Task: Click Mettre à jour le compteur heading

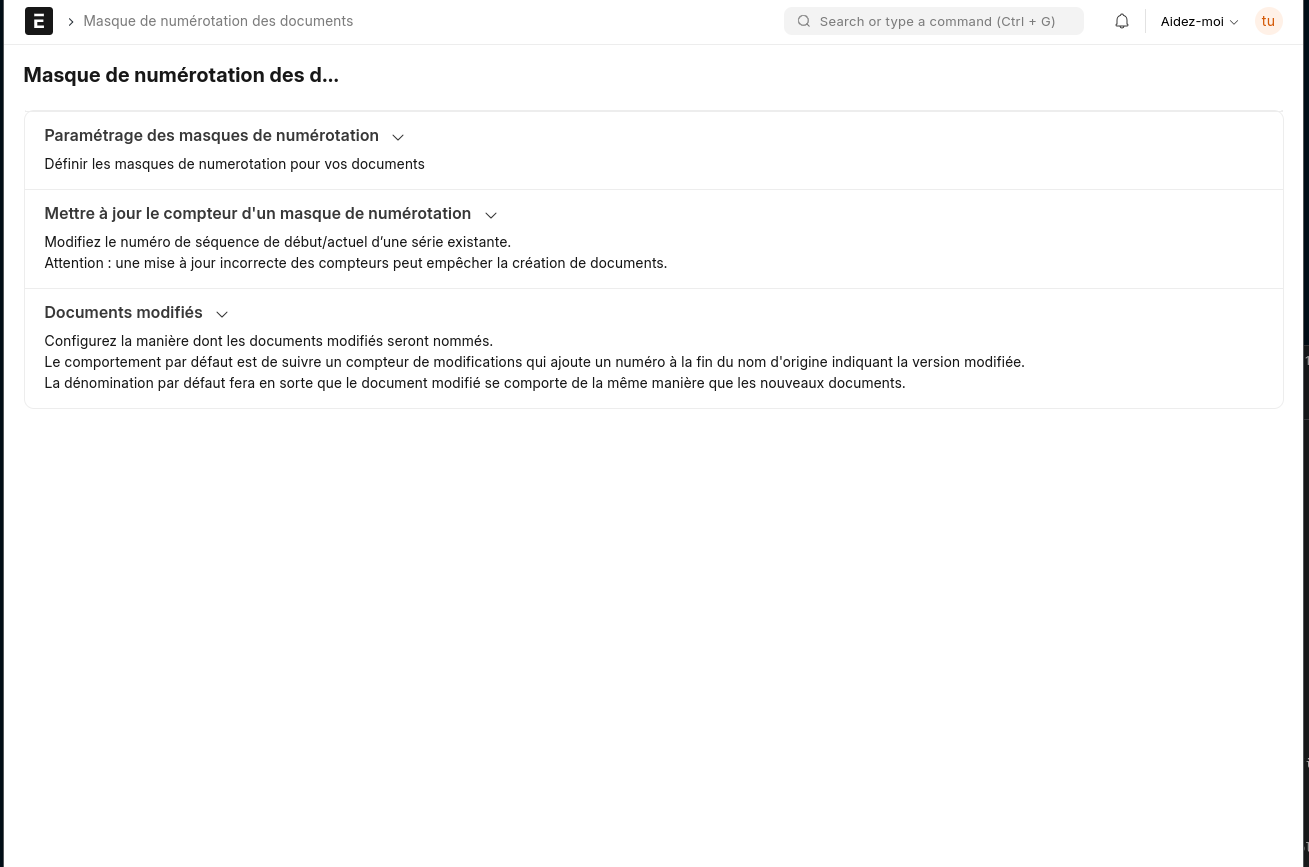Action: click(x=258, y=213)
